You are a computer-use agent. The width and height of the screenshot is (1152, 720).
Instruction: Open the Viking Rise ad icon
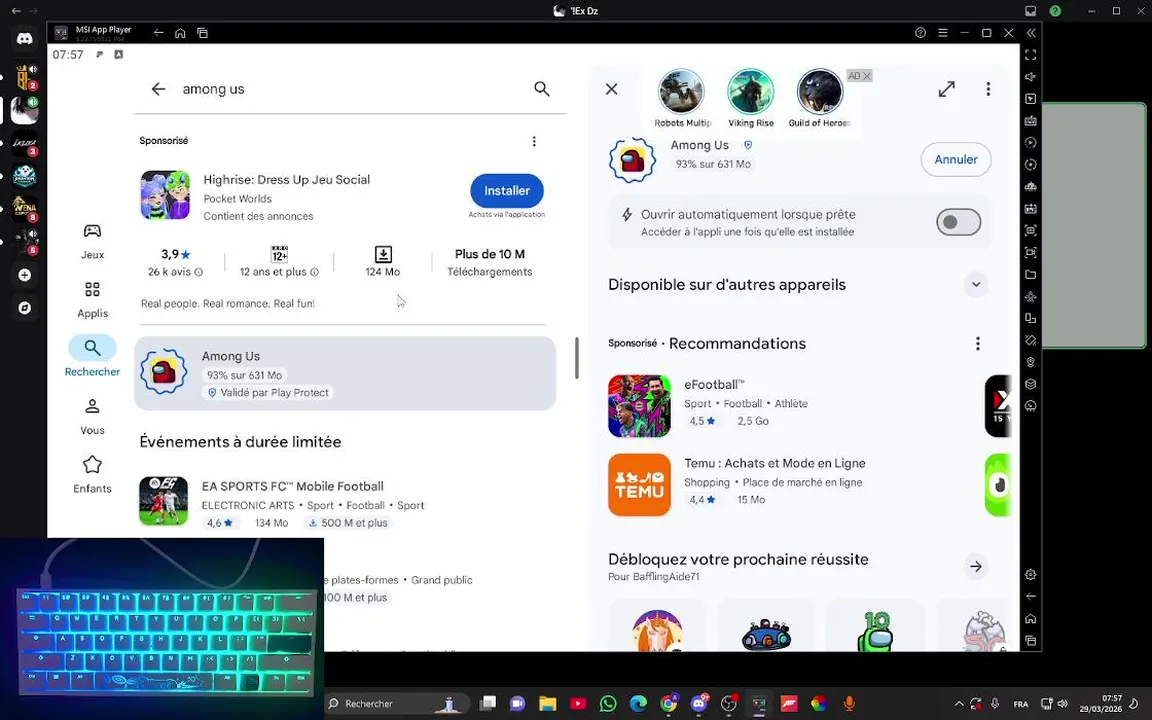(x=750, y=92)
